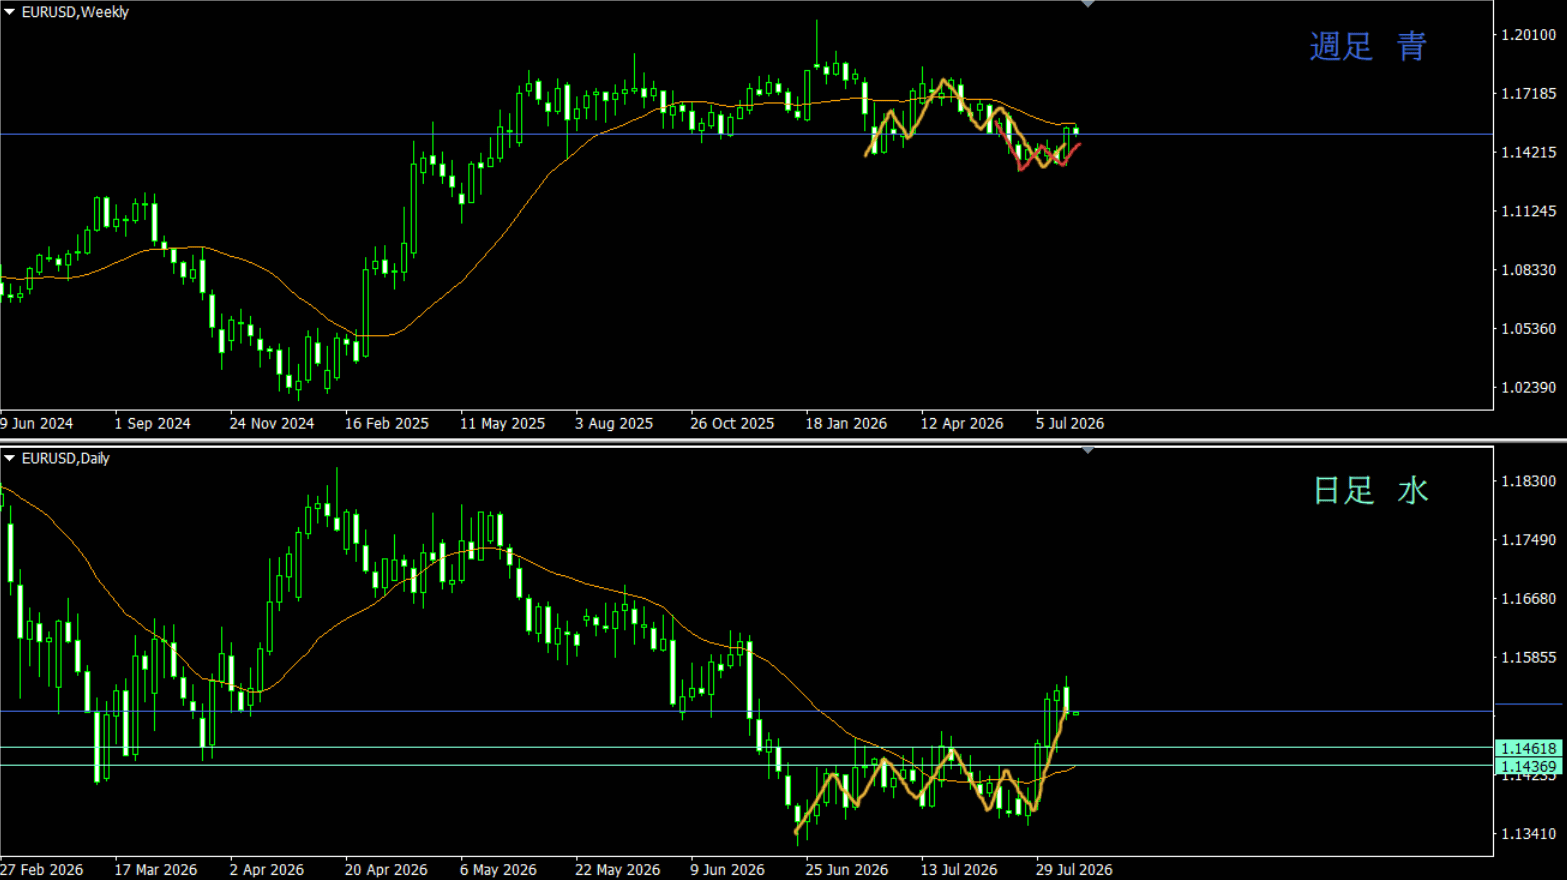This screenshot has height=880, width=1567.
Task: Click the 11 May 2025 date label
Action: 503,424
